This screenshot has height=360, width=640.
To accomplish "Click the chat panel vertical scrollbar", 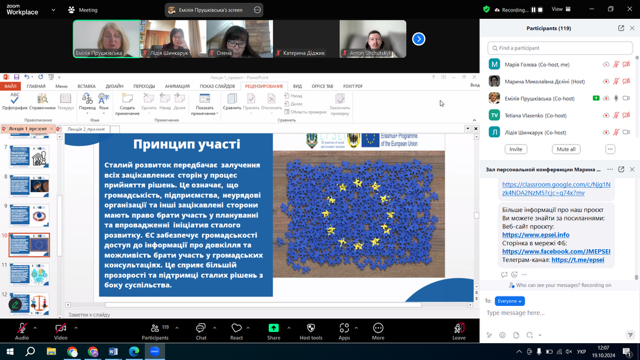I will click(636, 229).
